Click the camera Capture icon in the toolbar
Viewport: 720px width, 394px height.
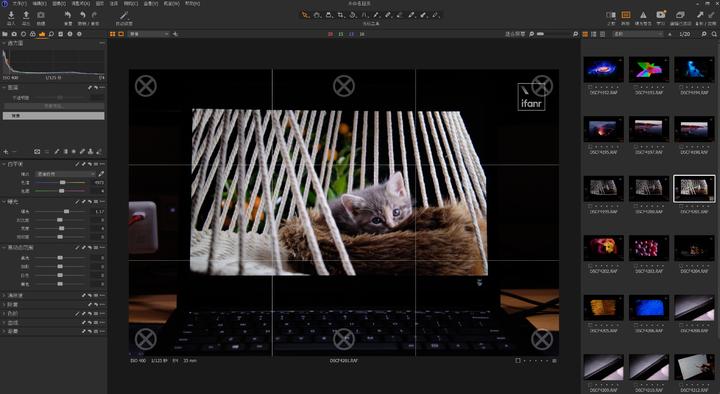coord(41,15)
